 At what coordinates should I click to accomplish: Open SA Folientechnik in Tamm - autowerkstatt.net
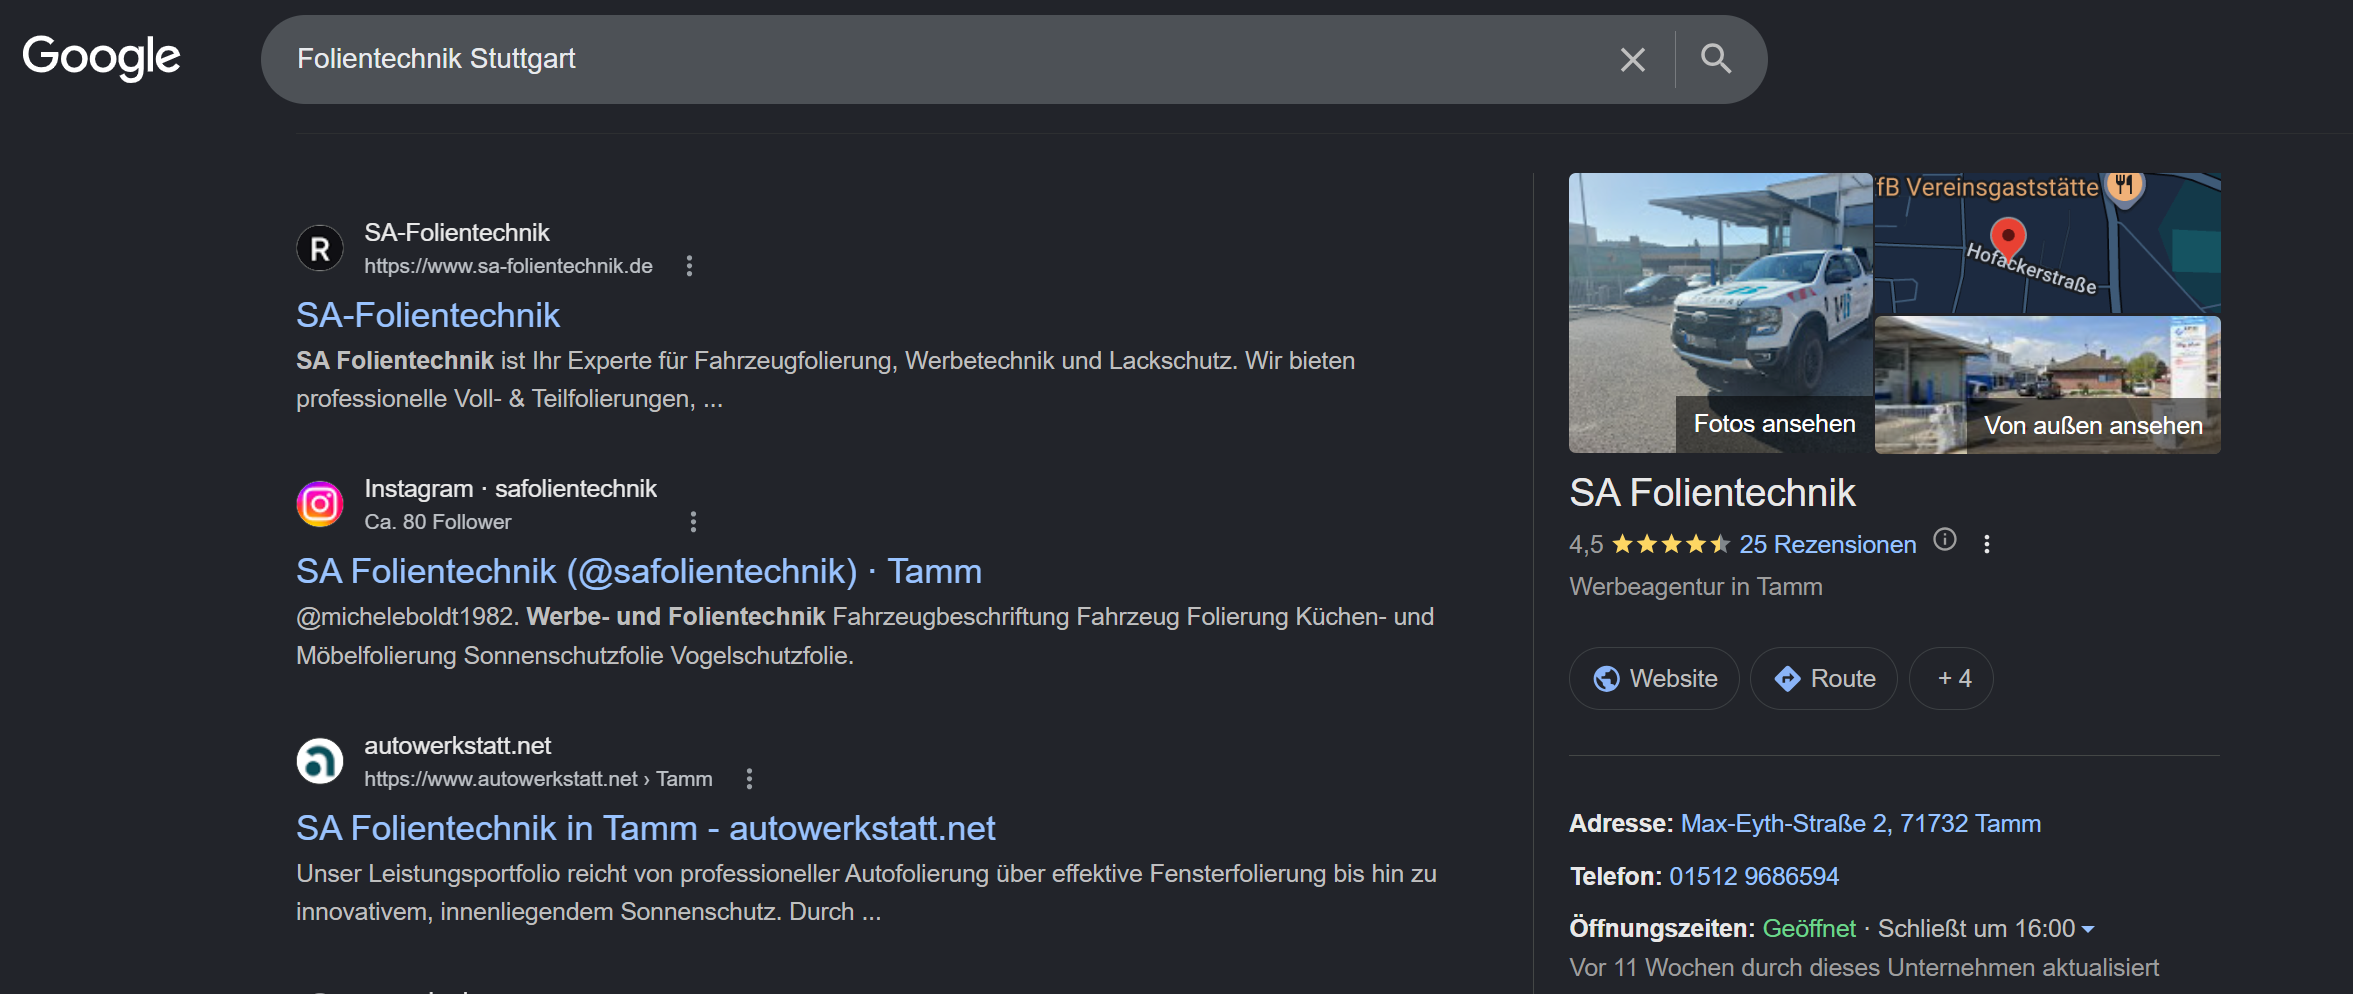point(646,828)
